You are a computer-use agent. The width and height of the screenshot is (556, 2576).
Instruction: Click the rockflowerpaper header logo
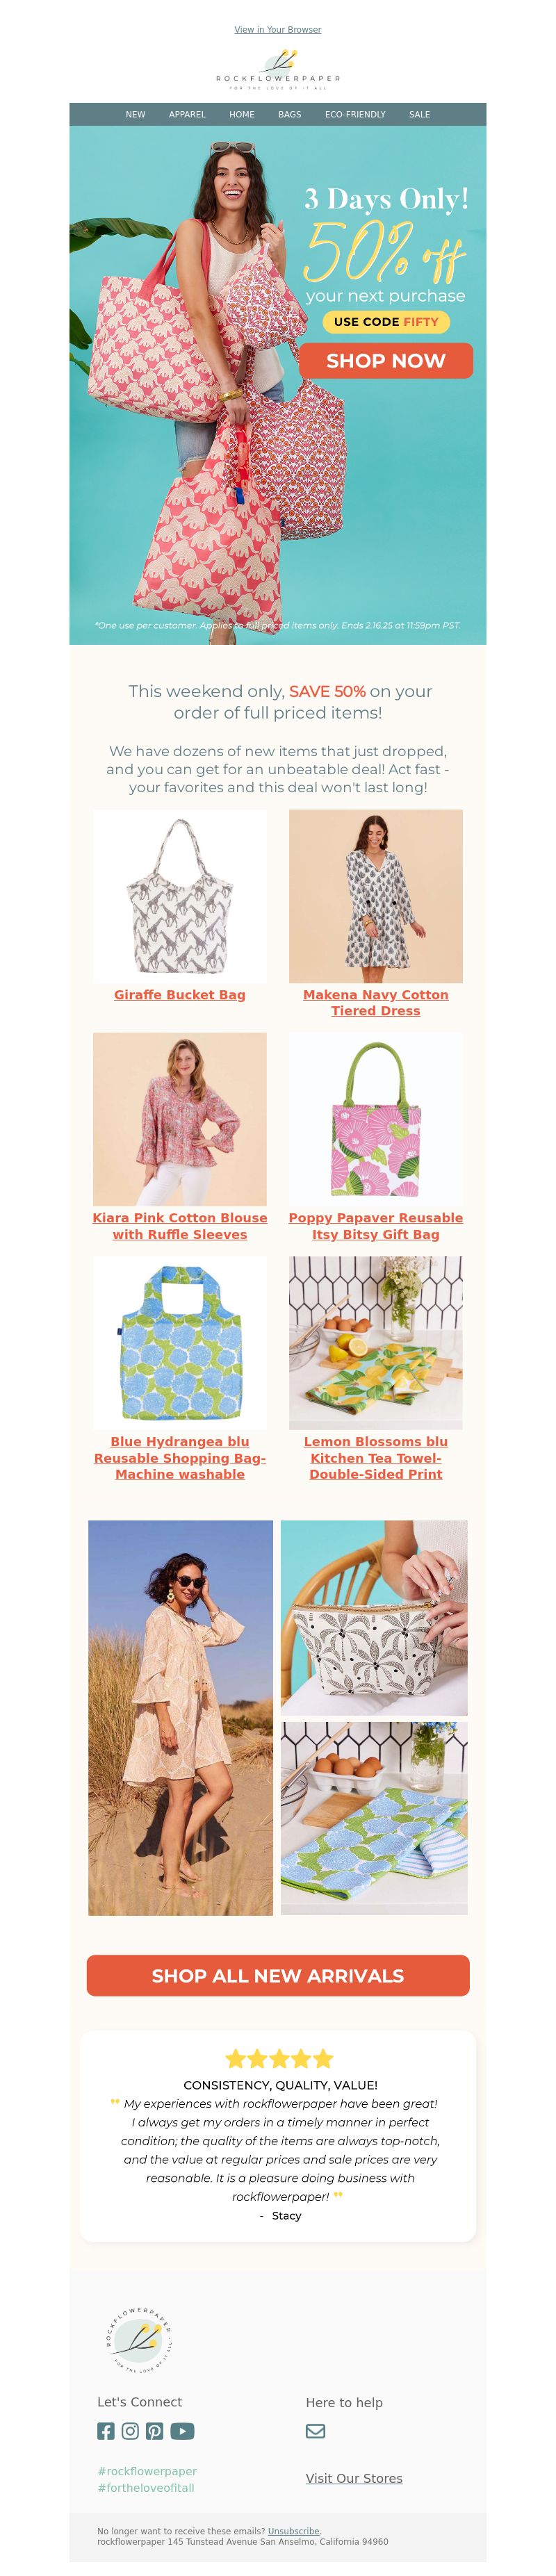(x=278, y=69)
